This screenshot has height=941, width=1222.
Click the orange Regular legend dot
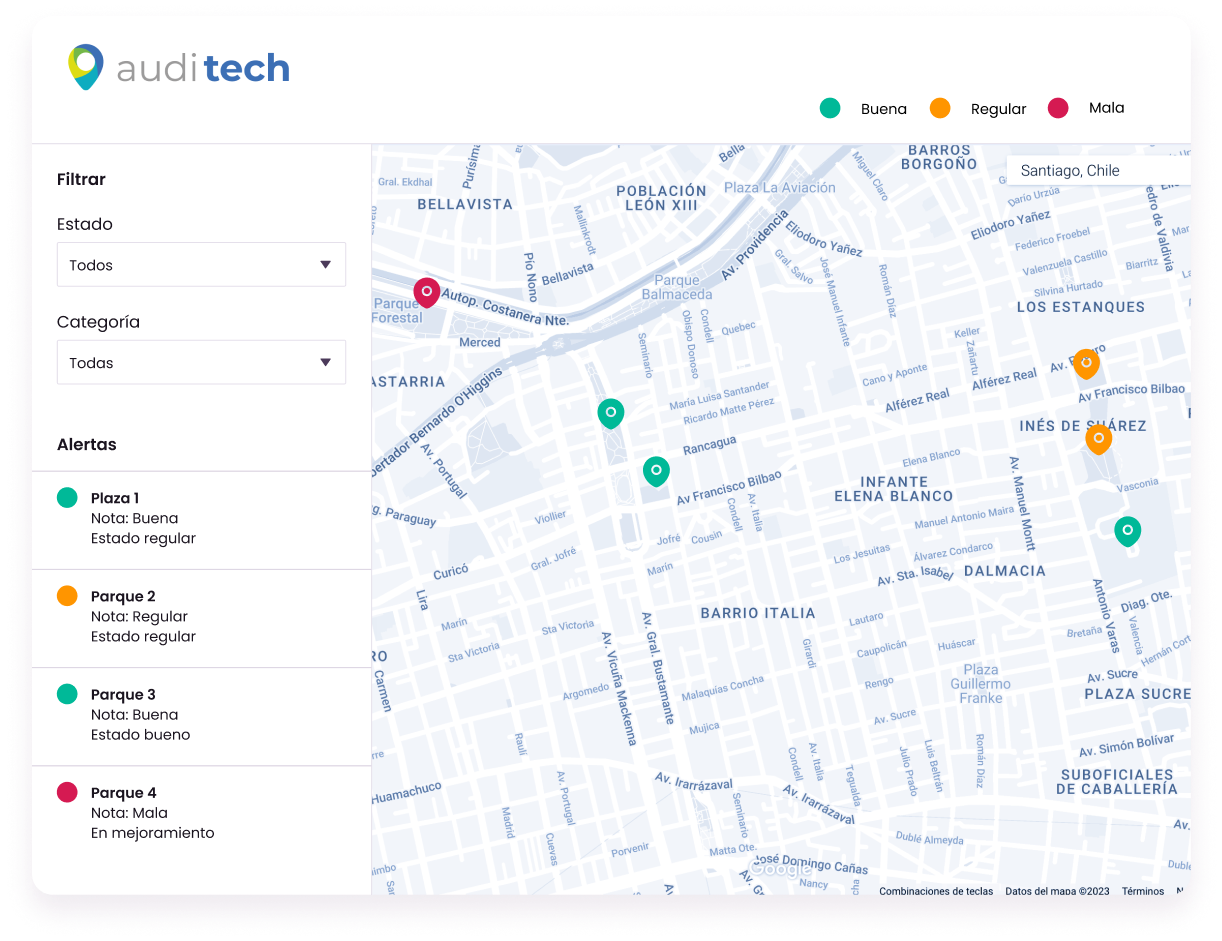coord(940,108)
